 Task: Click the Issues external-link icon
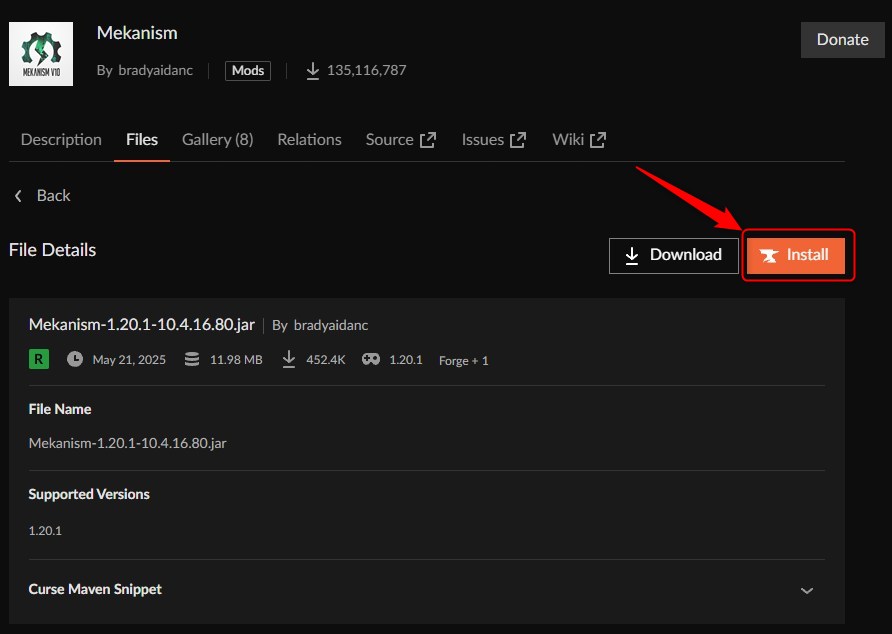click(518, 140)
